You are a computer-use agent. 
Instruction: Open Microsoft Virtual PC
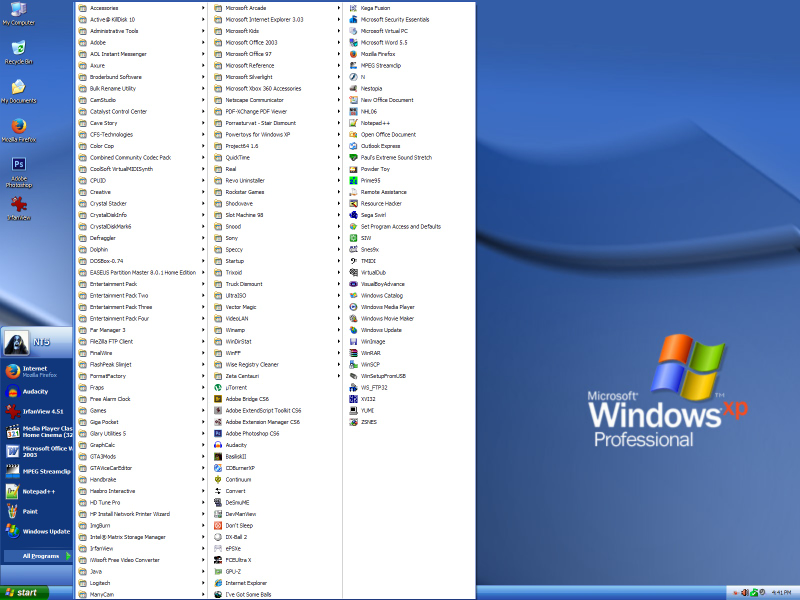[x=384, y=31]
